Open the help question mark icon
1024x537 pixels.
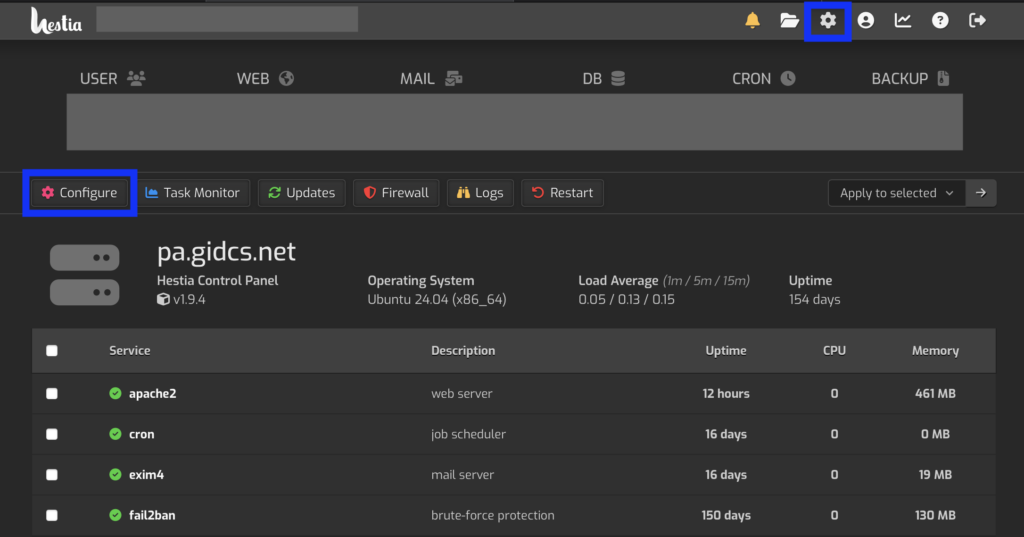pos(940,20)
